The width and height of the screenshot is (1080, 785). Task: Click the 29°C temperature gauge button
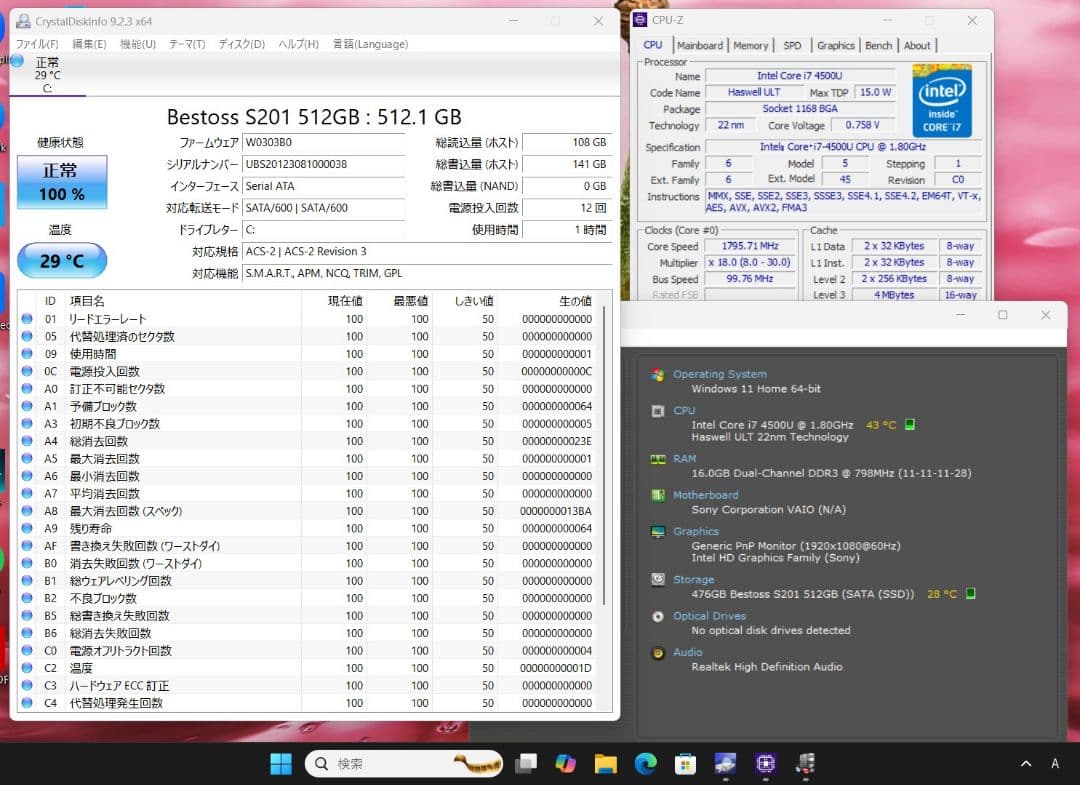(62, 260)
